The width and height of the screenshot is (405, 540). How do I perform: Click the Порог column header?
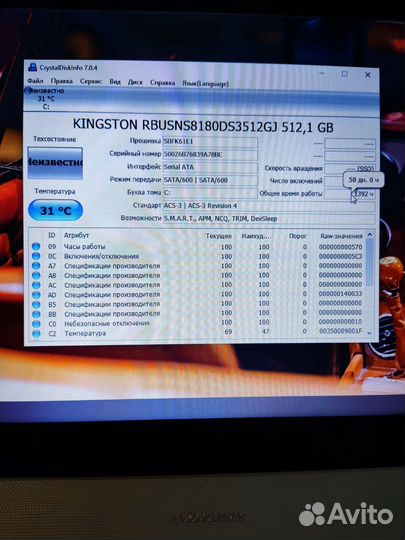click(298, 236)
